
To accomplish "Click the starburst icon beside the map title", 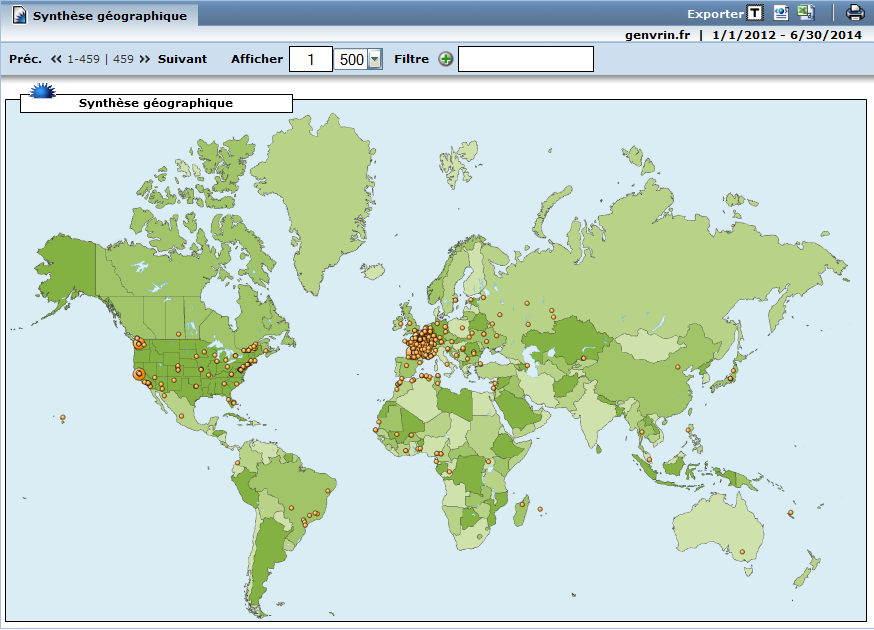I will coord(42,92).
